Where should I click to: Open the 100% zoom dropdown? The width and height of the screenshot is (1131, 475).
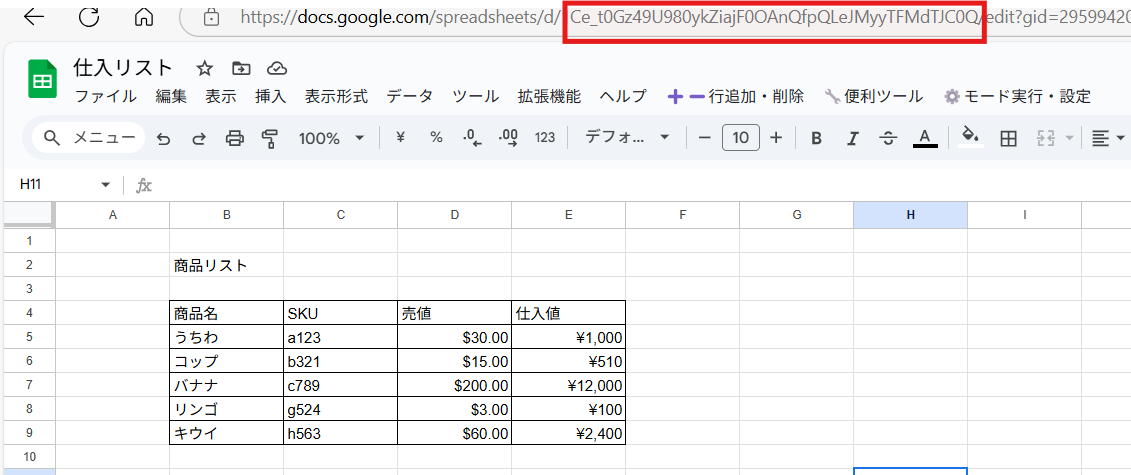point(332,139)
